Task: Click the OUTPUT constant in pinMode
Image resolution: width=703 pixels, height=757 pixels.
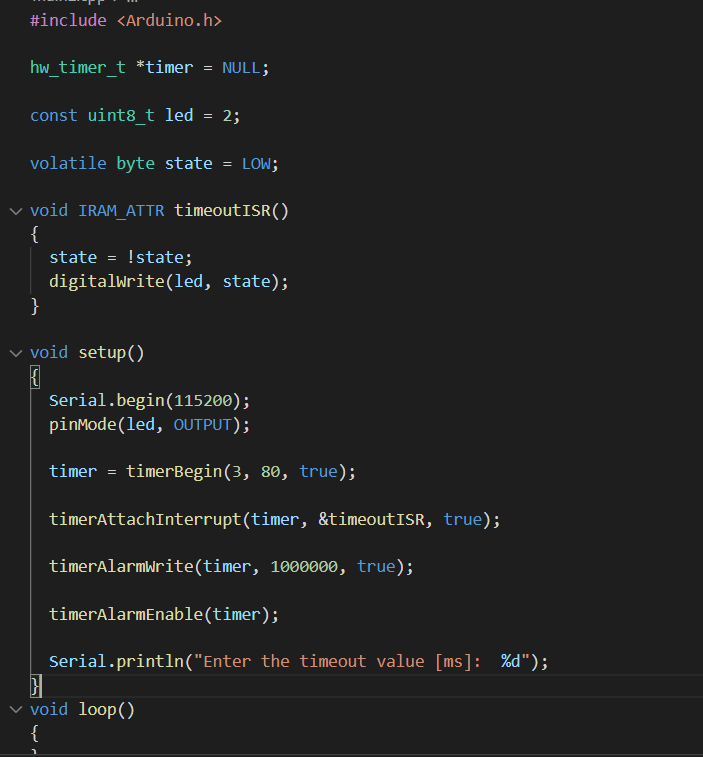Action: pyautogui.click(x=202, y=424)
